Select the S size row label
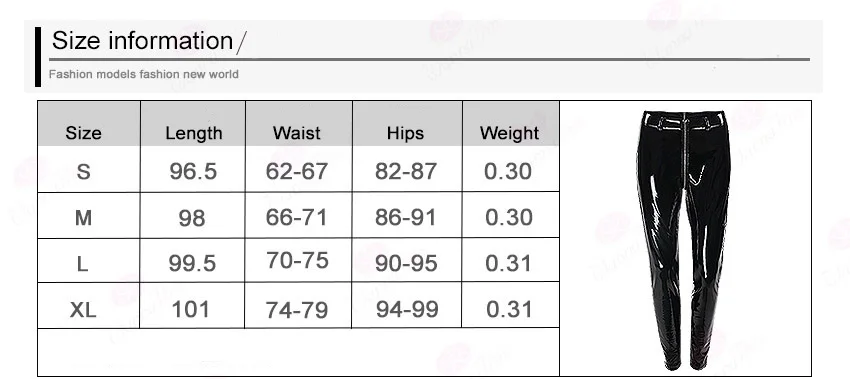Viewport: 850px width, 379px height. (83, 171)
